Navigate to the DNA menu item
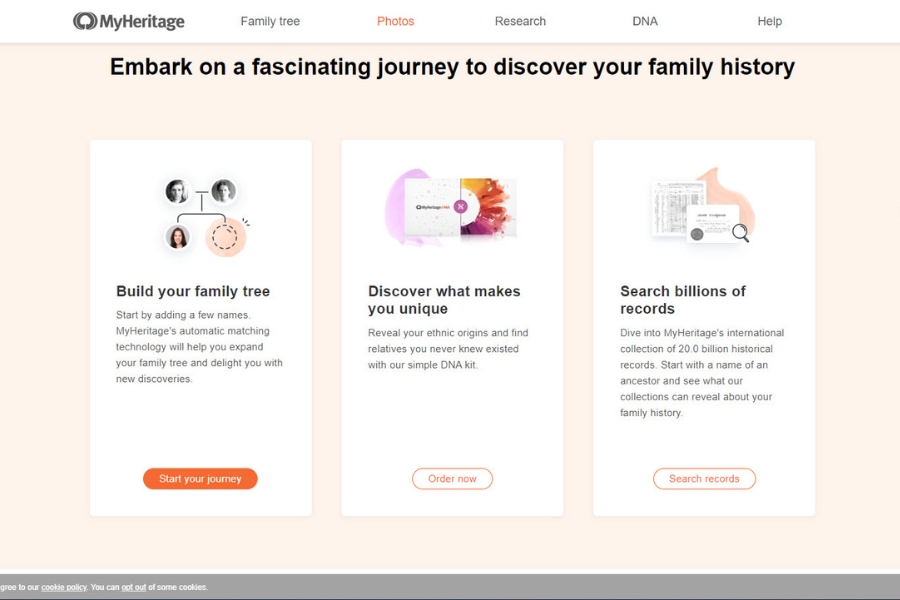The image size is (900, 600). [x=645, y=21]
